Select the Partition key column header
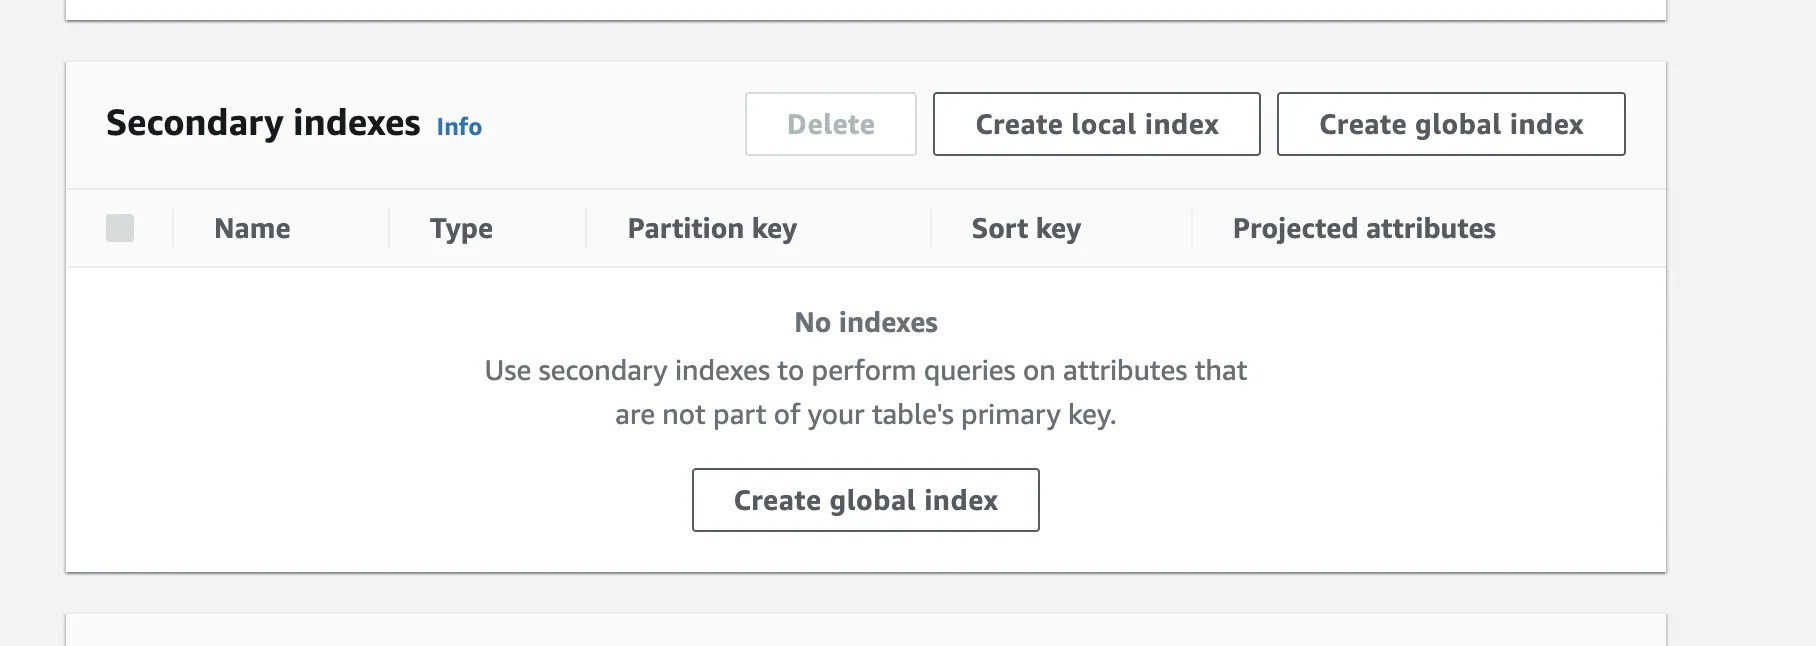Viewport: 1816px width, 646px height. point(712,228)
